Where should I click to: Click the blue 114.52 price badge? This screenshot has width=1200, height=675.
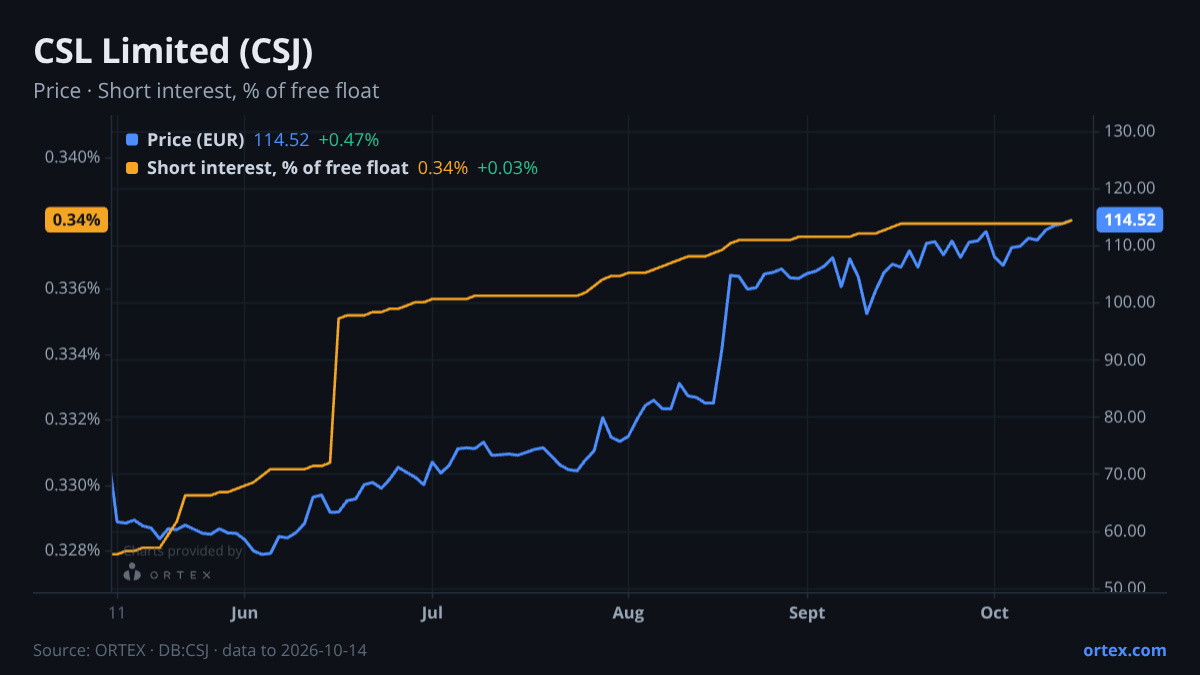click(1129, 220)
